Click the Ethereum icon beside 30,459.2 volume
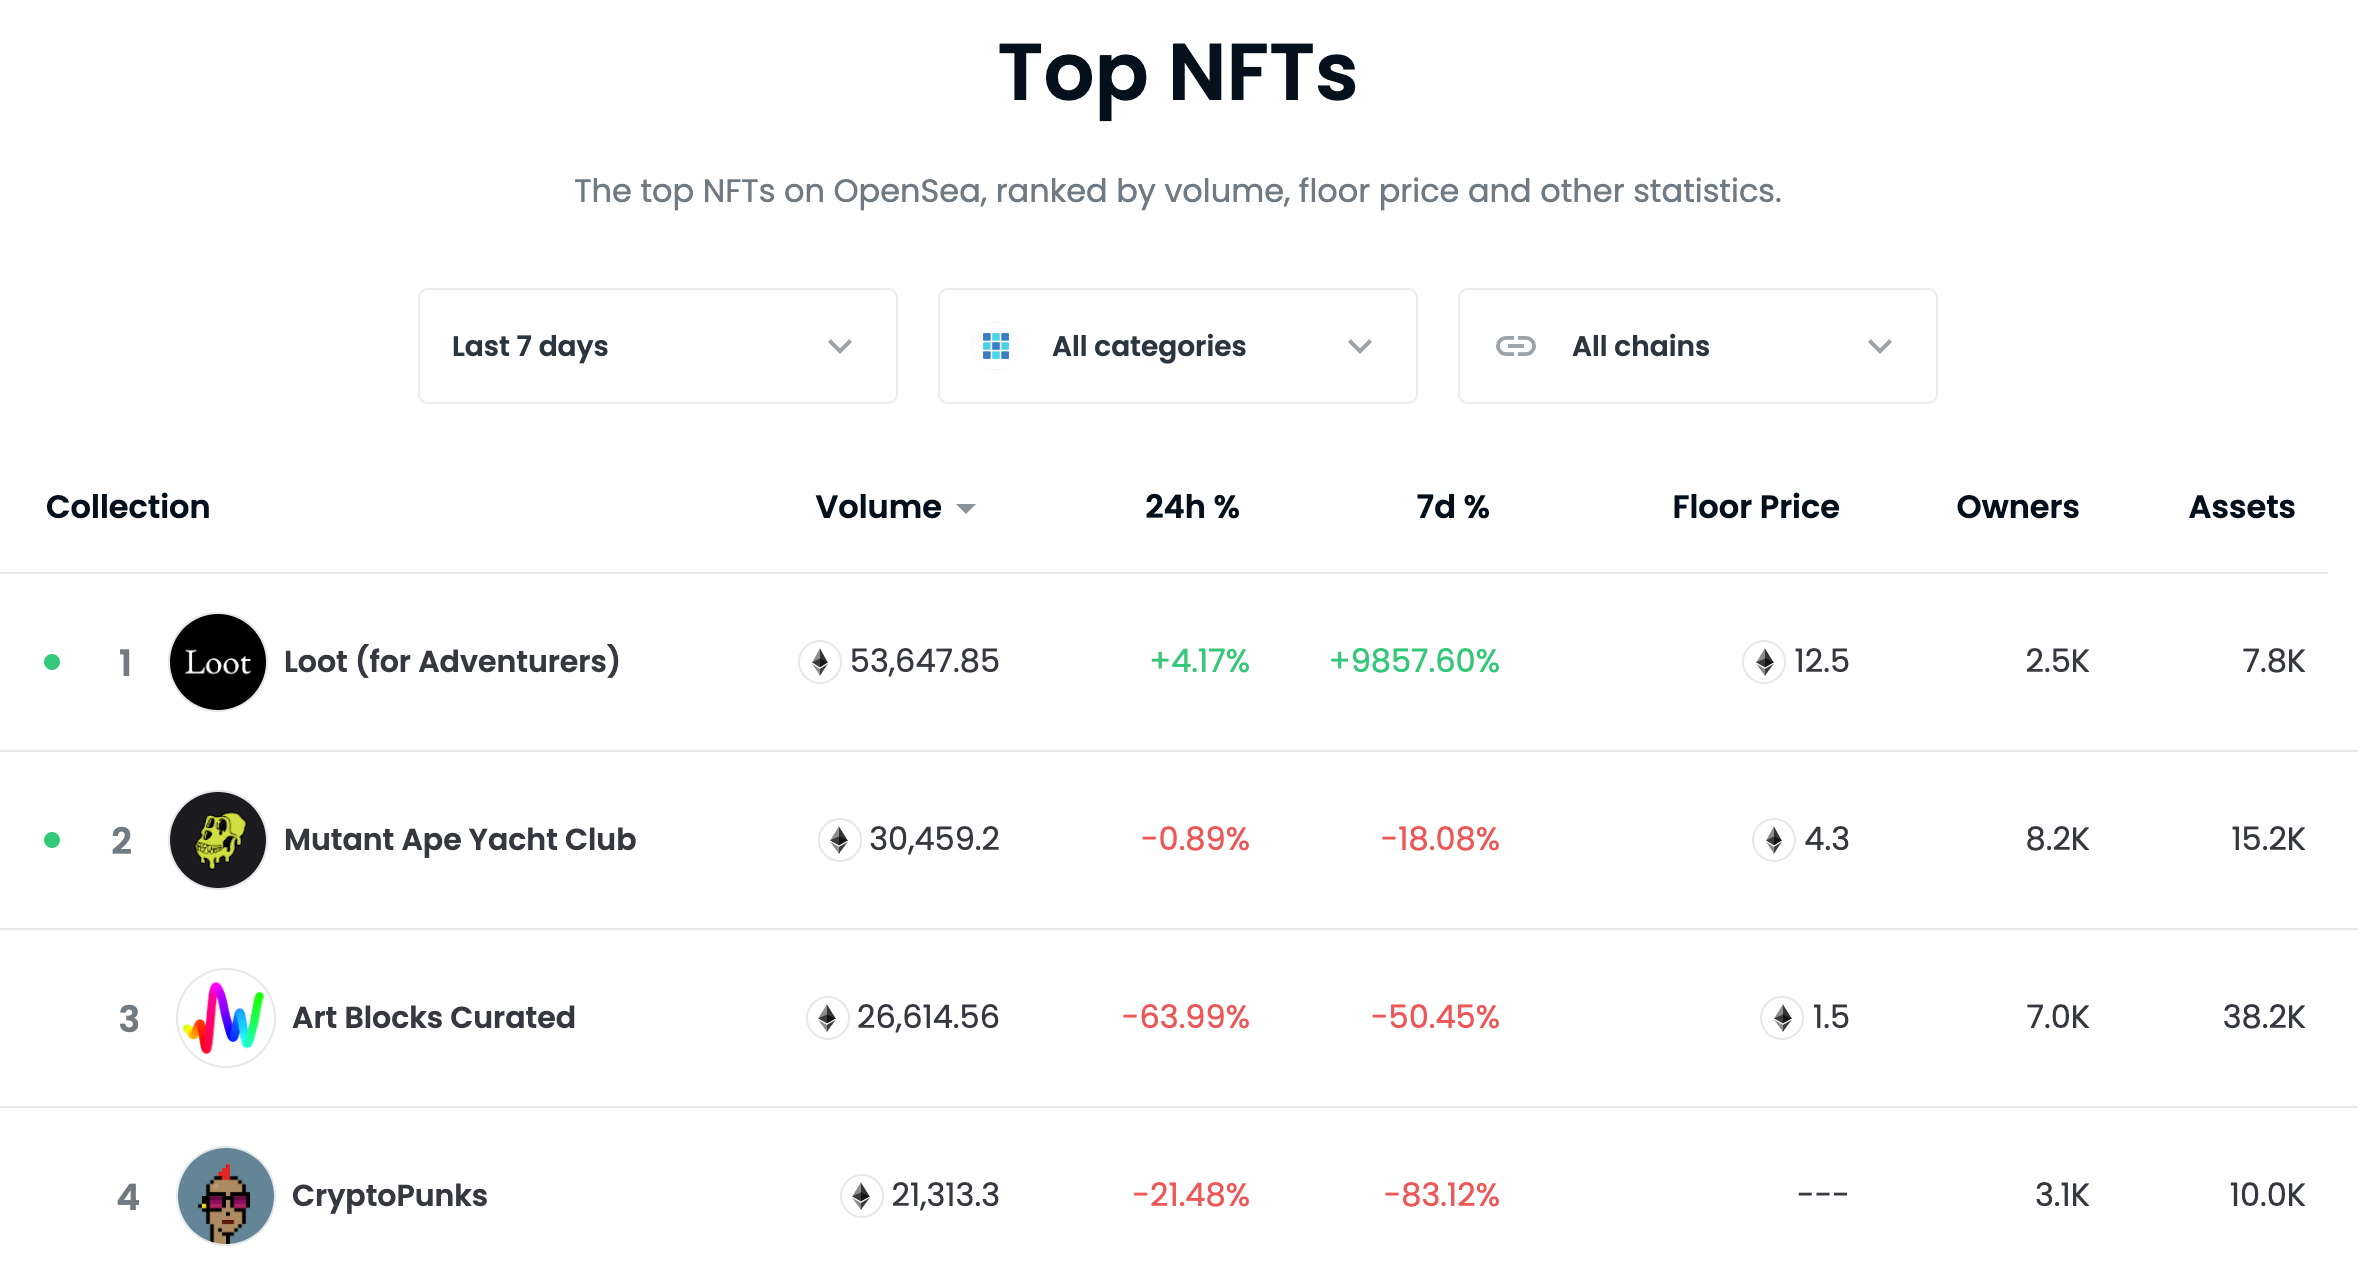Screen dimensions: 2360x1282 coord(839,840)
